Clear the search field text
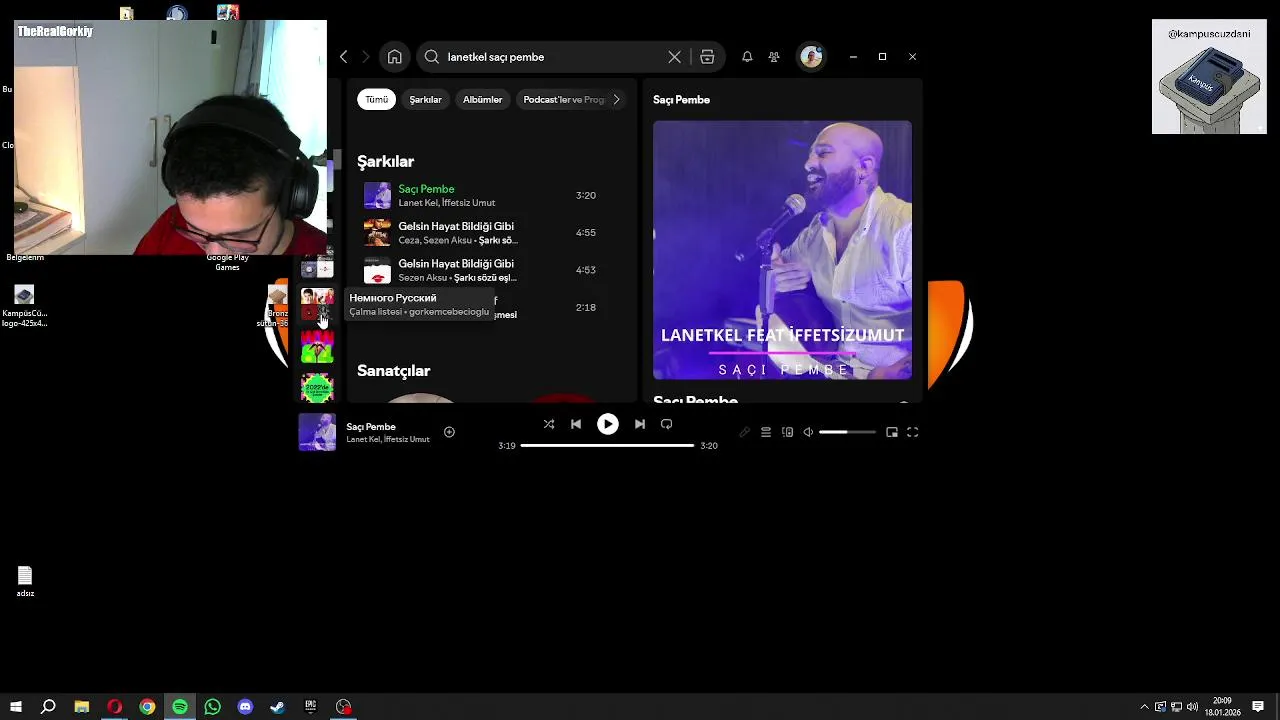Viewport: 1280px width, 720px height. click(x=675, y=57)
